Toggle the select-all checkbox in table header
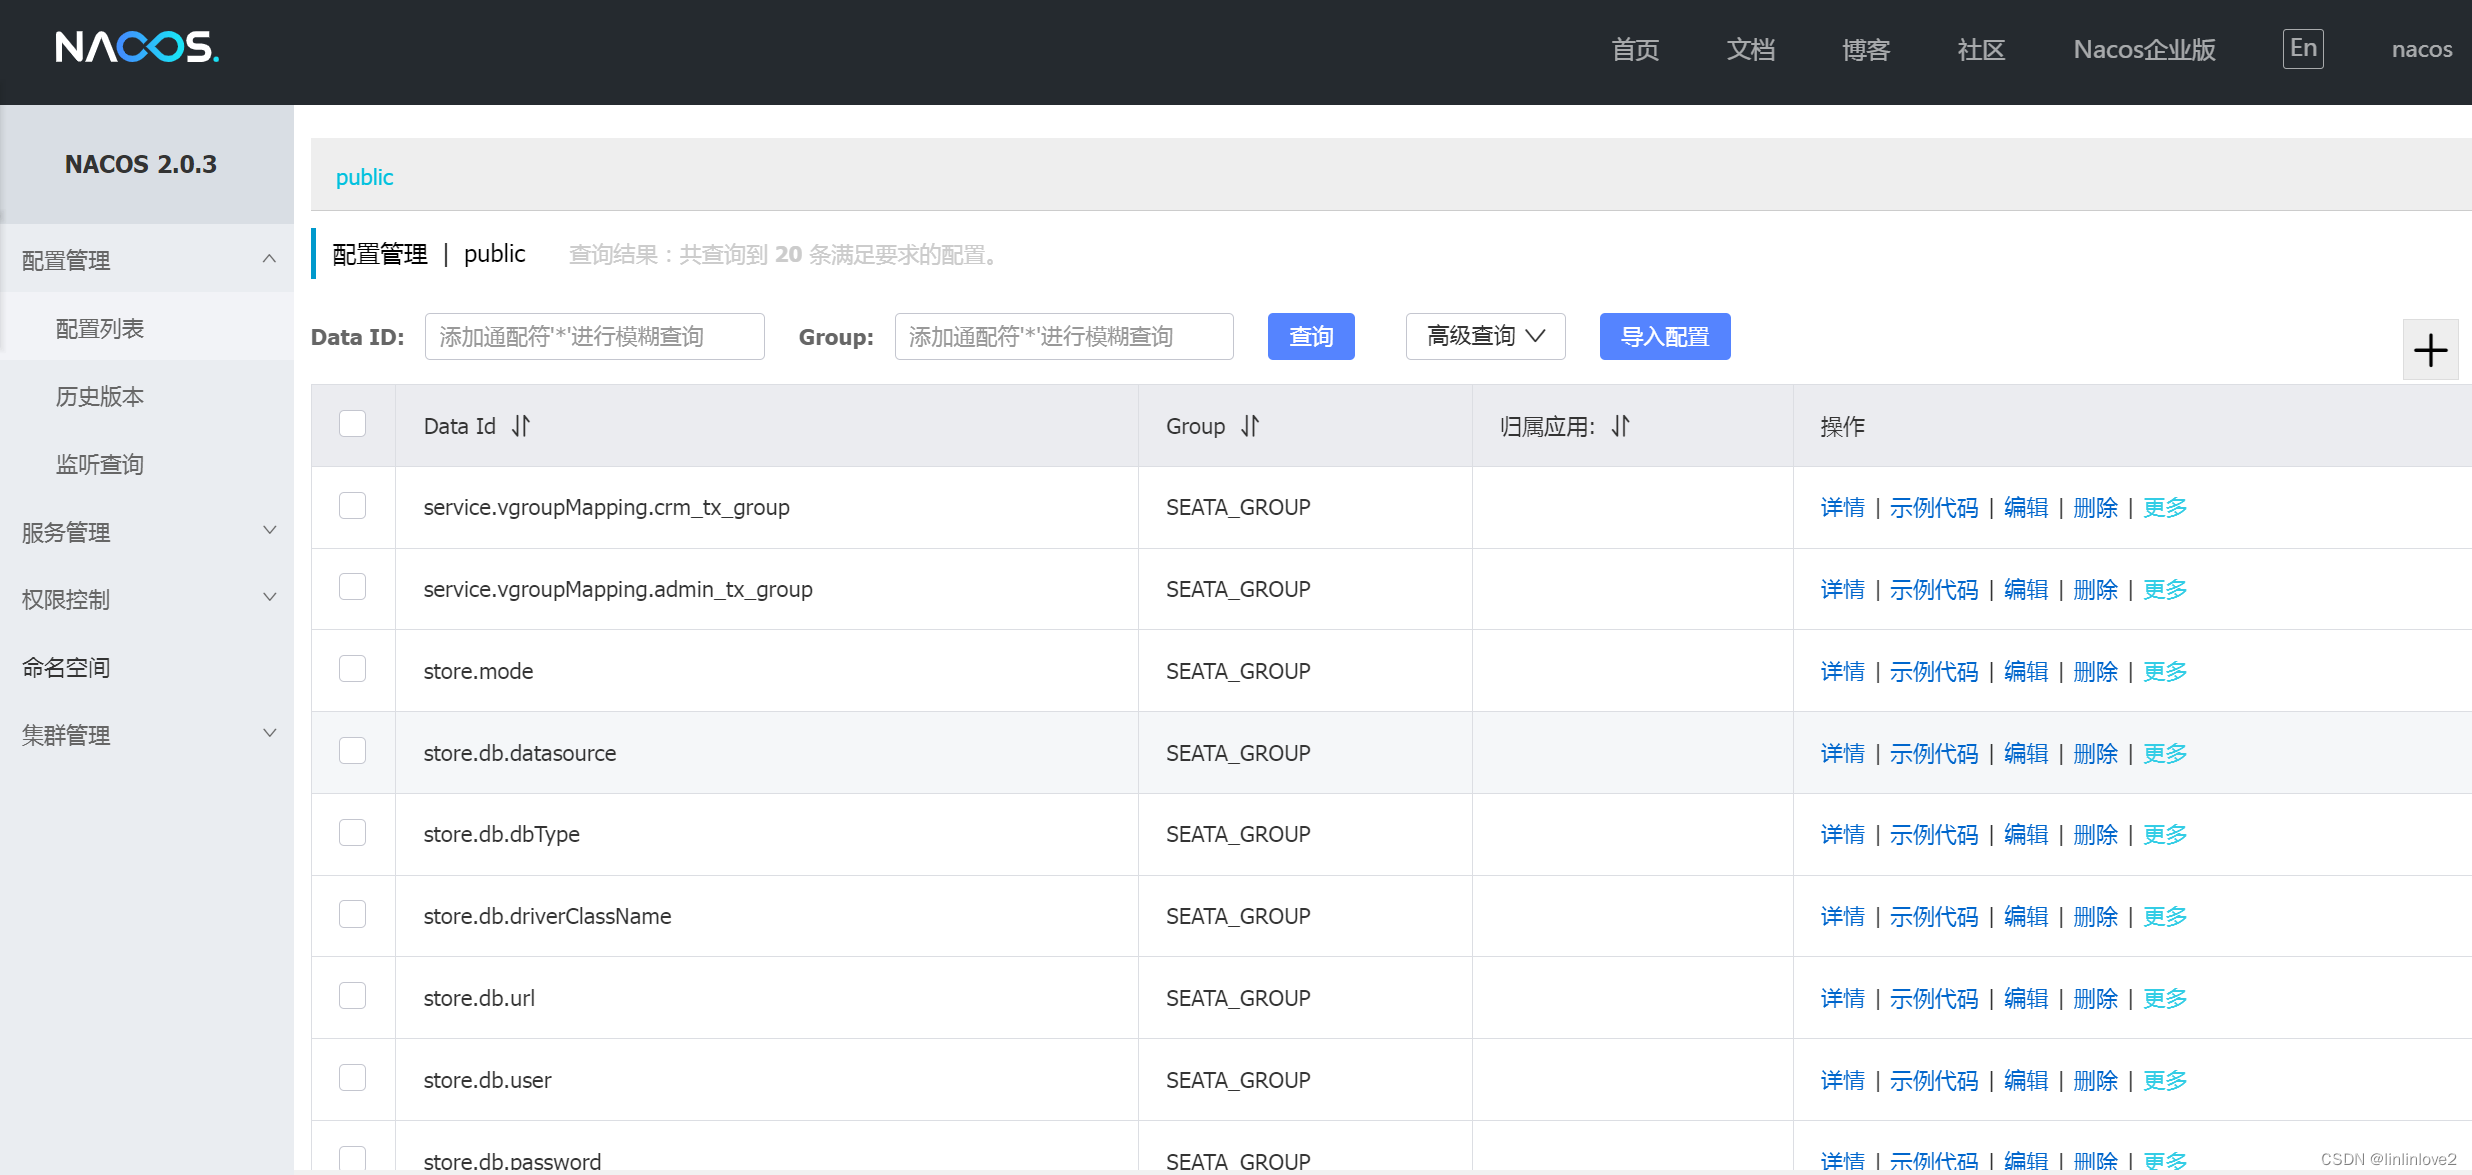 [352, 424]
